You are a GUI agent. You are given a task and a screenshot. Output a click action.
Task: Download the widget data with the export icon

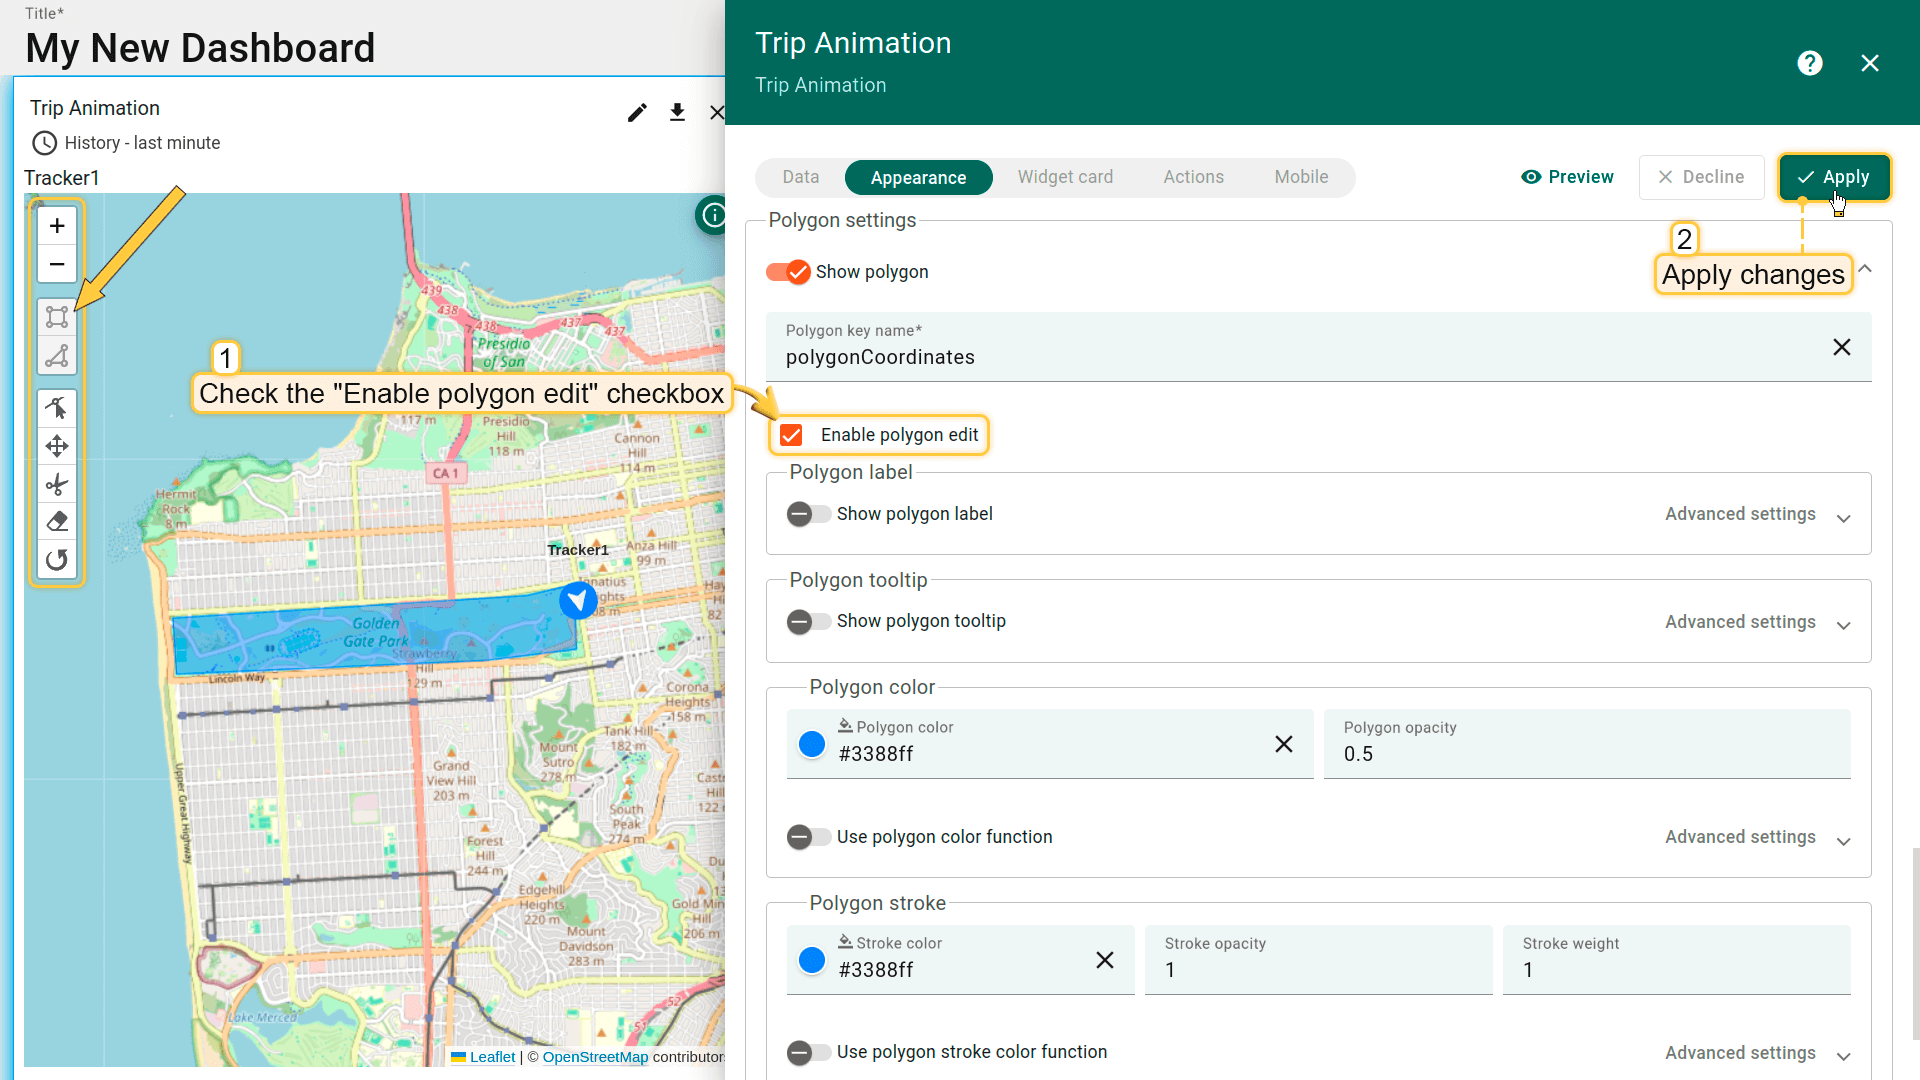(677, 112)
